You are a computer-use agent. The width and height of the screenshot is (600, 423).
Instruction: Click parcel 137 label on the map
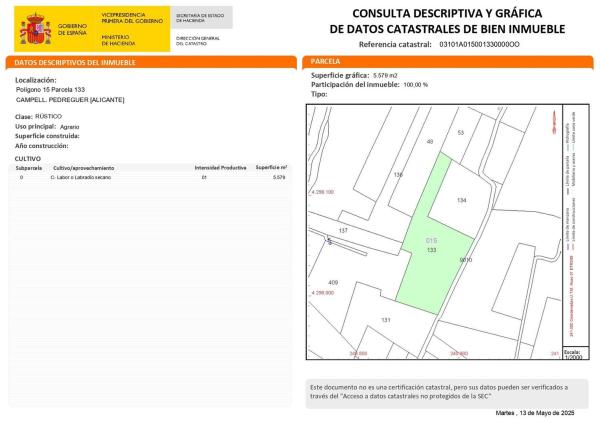click(343, 231)
